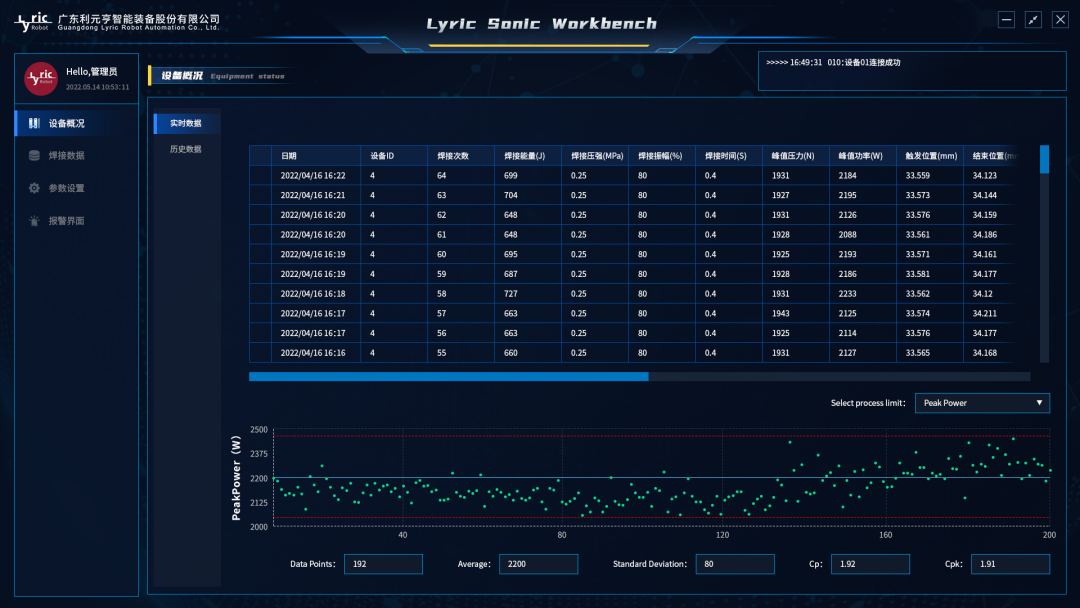Switch to the 历史数据 tab

click(x=186, y=149)
